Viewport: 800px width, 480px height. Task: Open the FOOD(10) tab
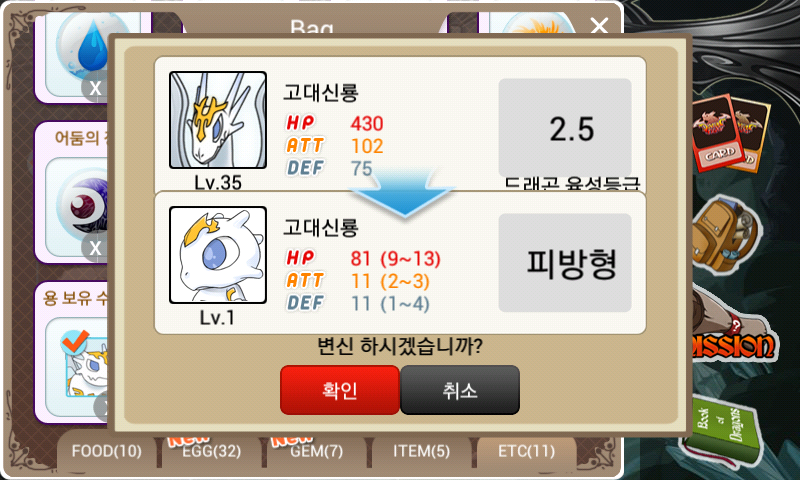pyautogui.click(x=107, y=451)
